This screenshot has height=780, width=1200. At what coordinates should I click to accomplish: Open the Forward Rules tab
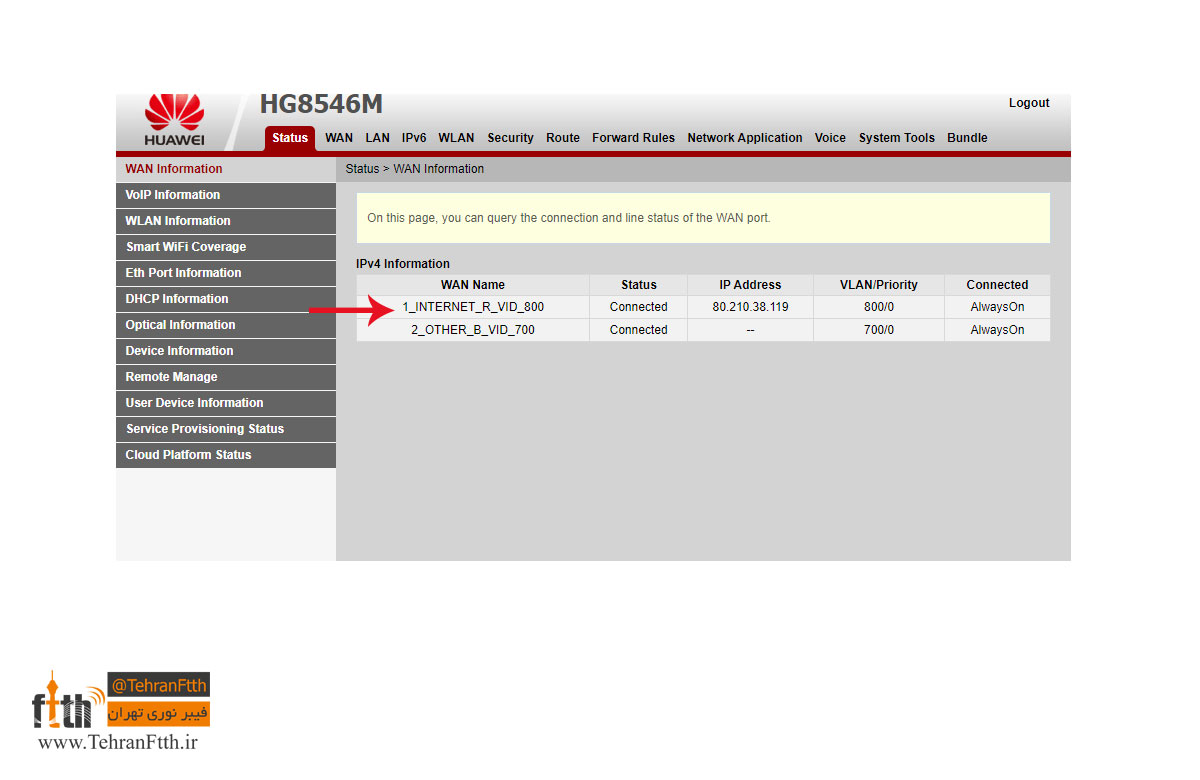pos(633,138)
